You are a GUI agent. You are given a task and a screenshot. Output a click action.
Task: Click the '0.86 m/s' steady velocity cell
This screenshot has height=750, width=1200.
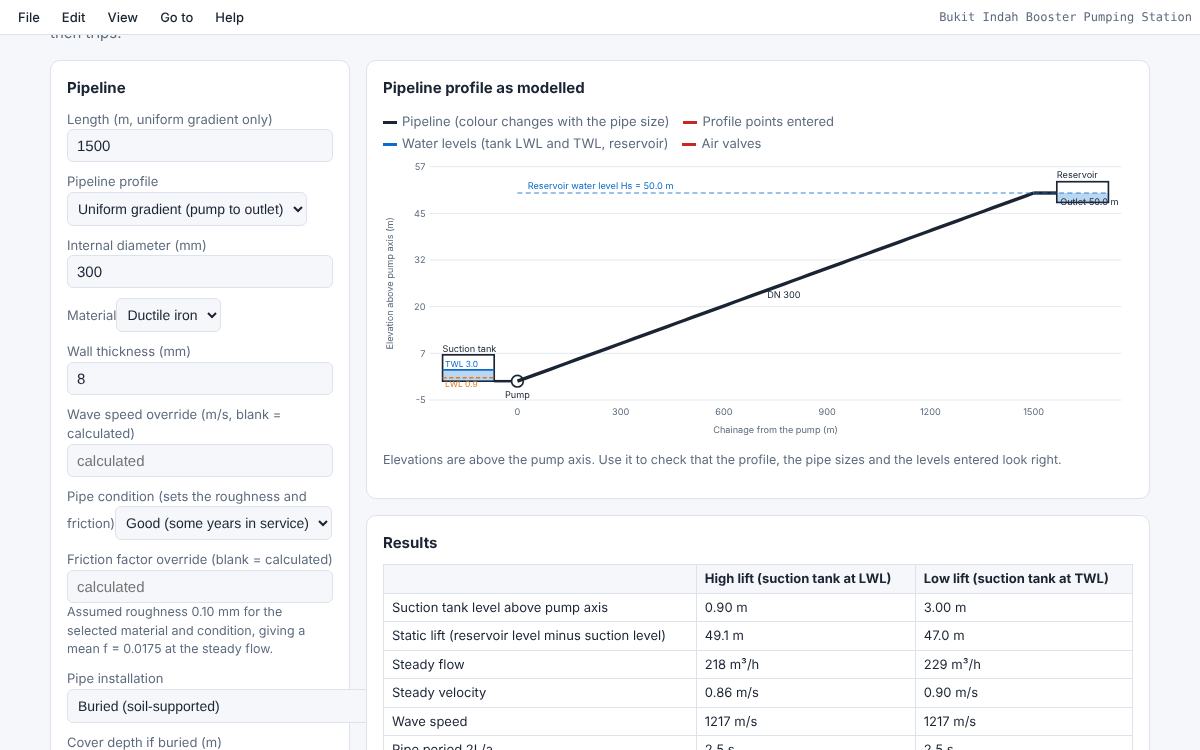[806, 693]
